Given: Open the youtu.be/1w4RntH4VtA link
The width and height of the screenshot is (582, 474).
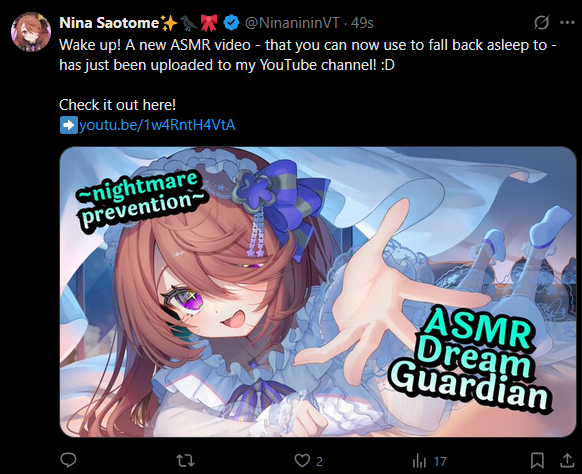Looking at the screenshot, I should click(157, 125).
